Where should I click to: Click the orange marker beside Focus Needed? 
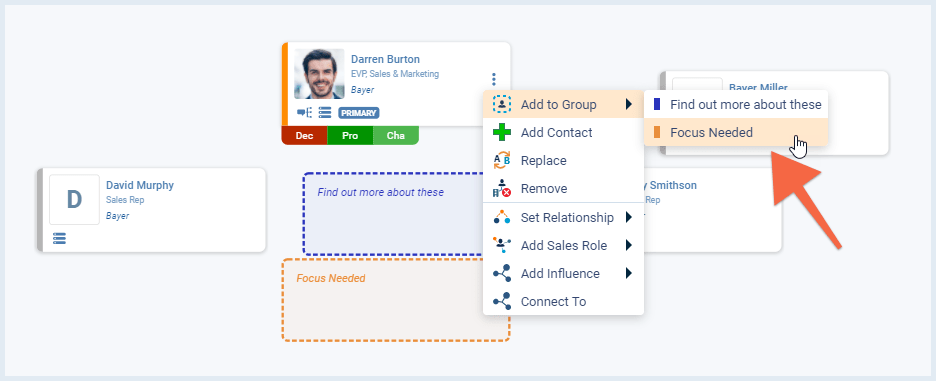pyautogui.click(x=657, y=133)
